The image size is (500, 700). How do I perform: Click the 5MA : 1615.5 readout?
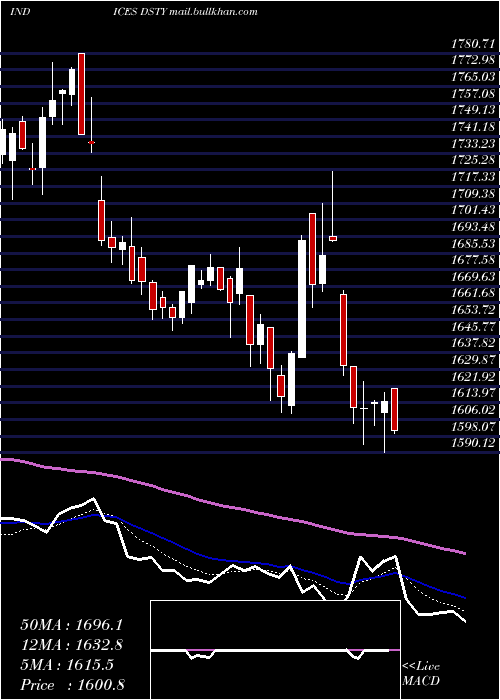click(67, 665)
